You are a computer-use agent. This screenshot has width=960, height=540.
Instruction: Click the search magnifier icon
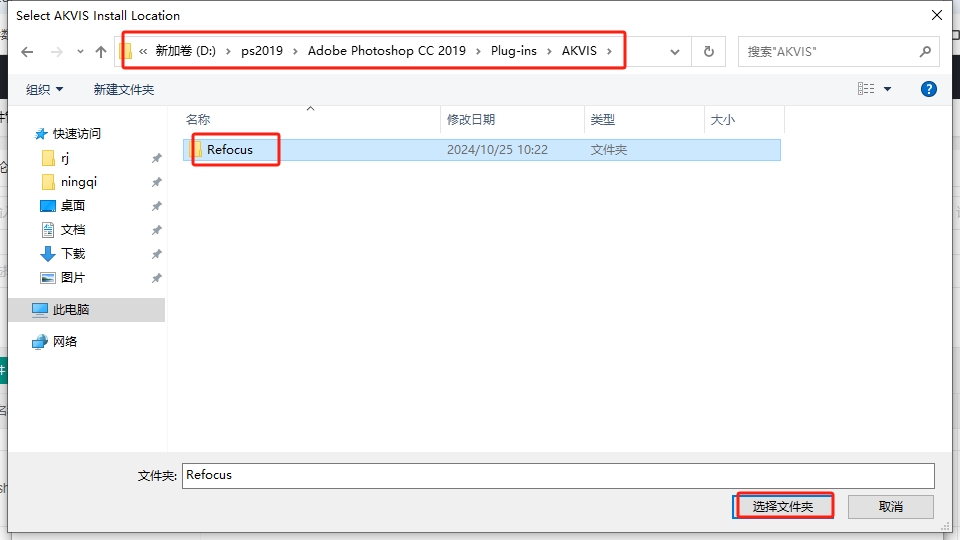pyautogui.click(x=925, y=52)
